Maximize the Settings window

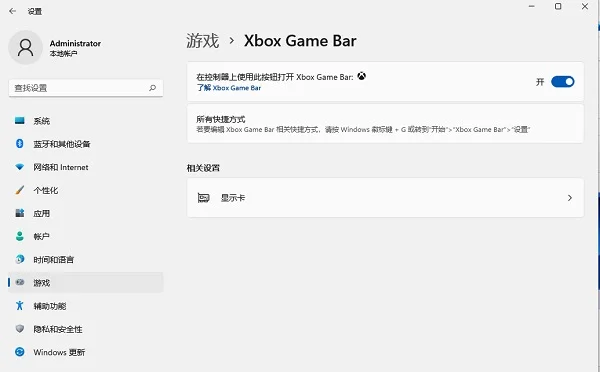[x=558, y=6]
